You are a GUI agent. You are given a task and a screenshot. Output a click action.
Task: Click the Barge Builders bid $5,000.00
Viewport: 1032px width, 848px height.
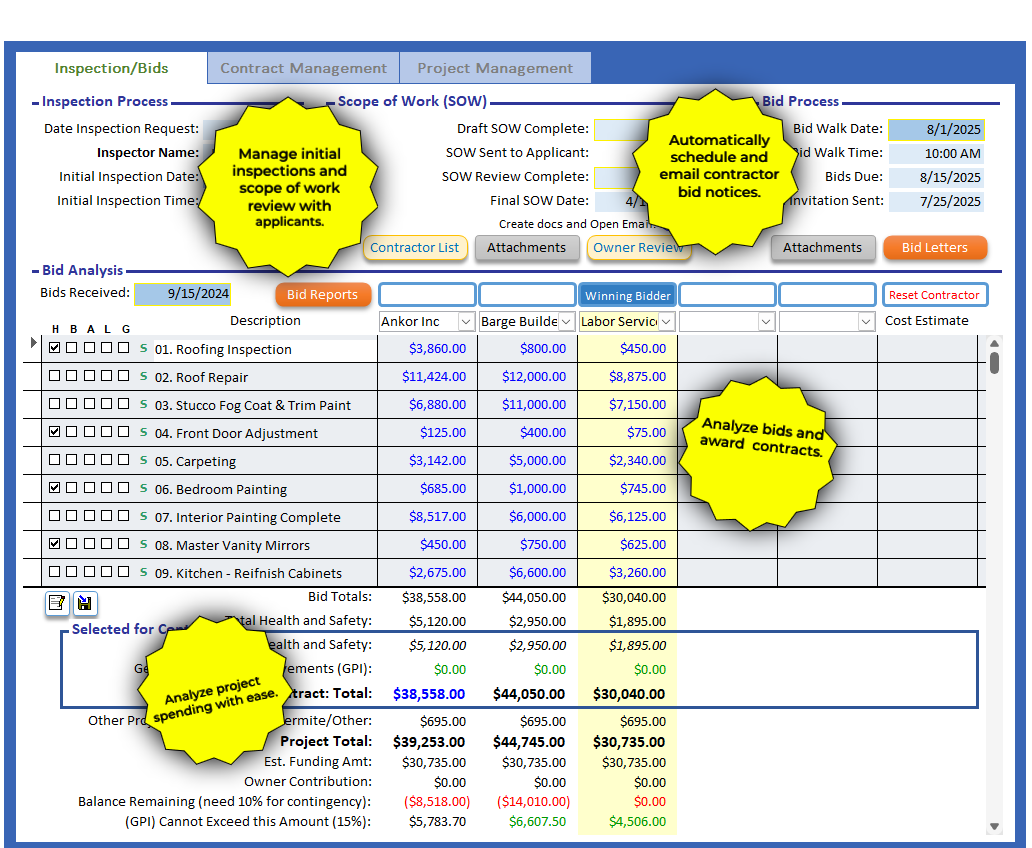click(537, 460)
